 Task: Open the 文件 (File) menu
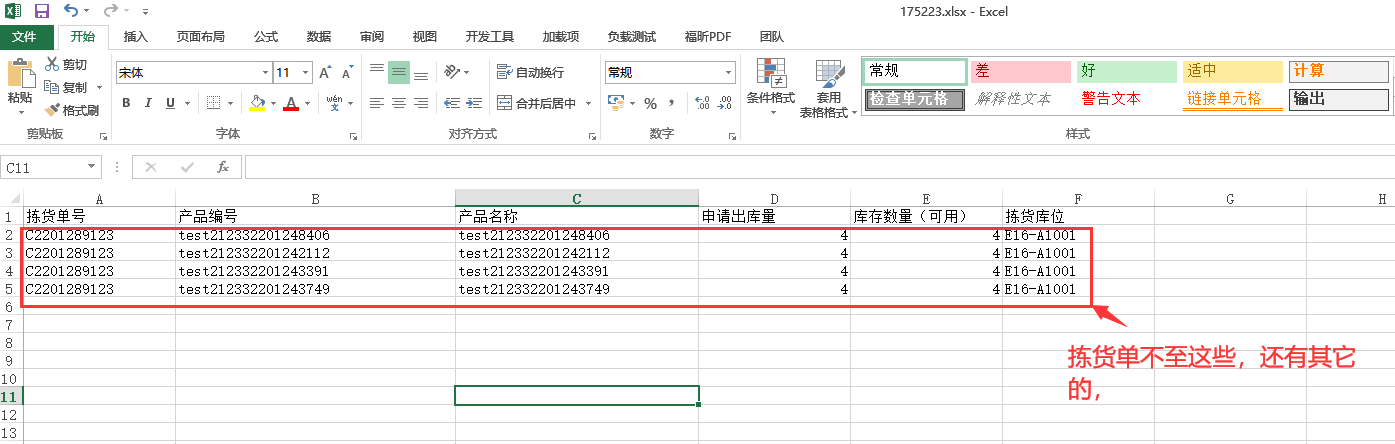24,37
